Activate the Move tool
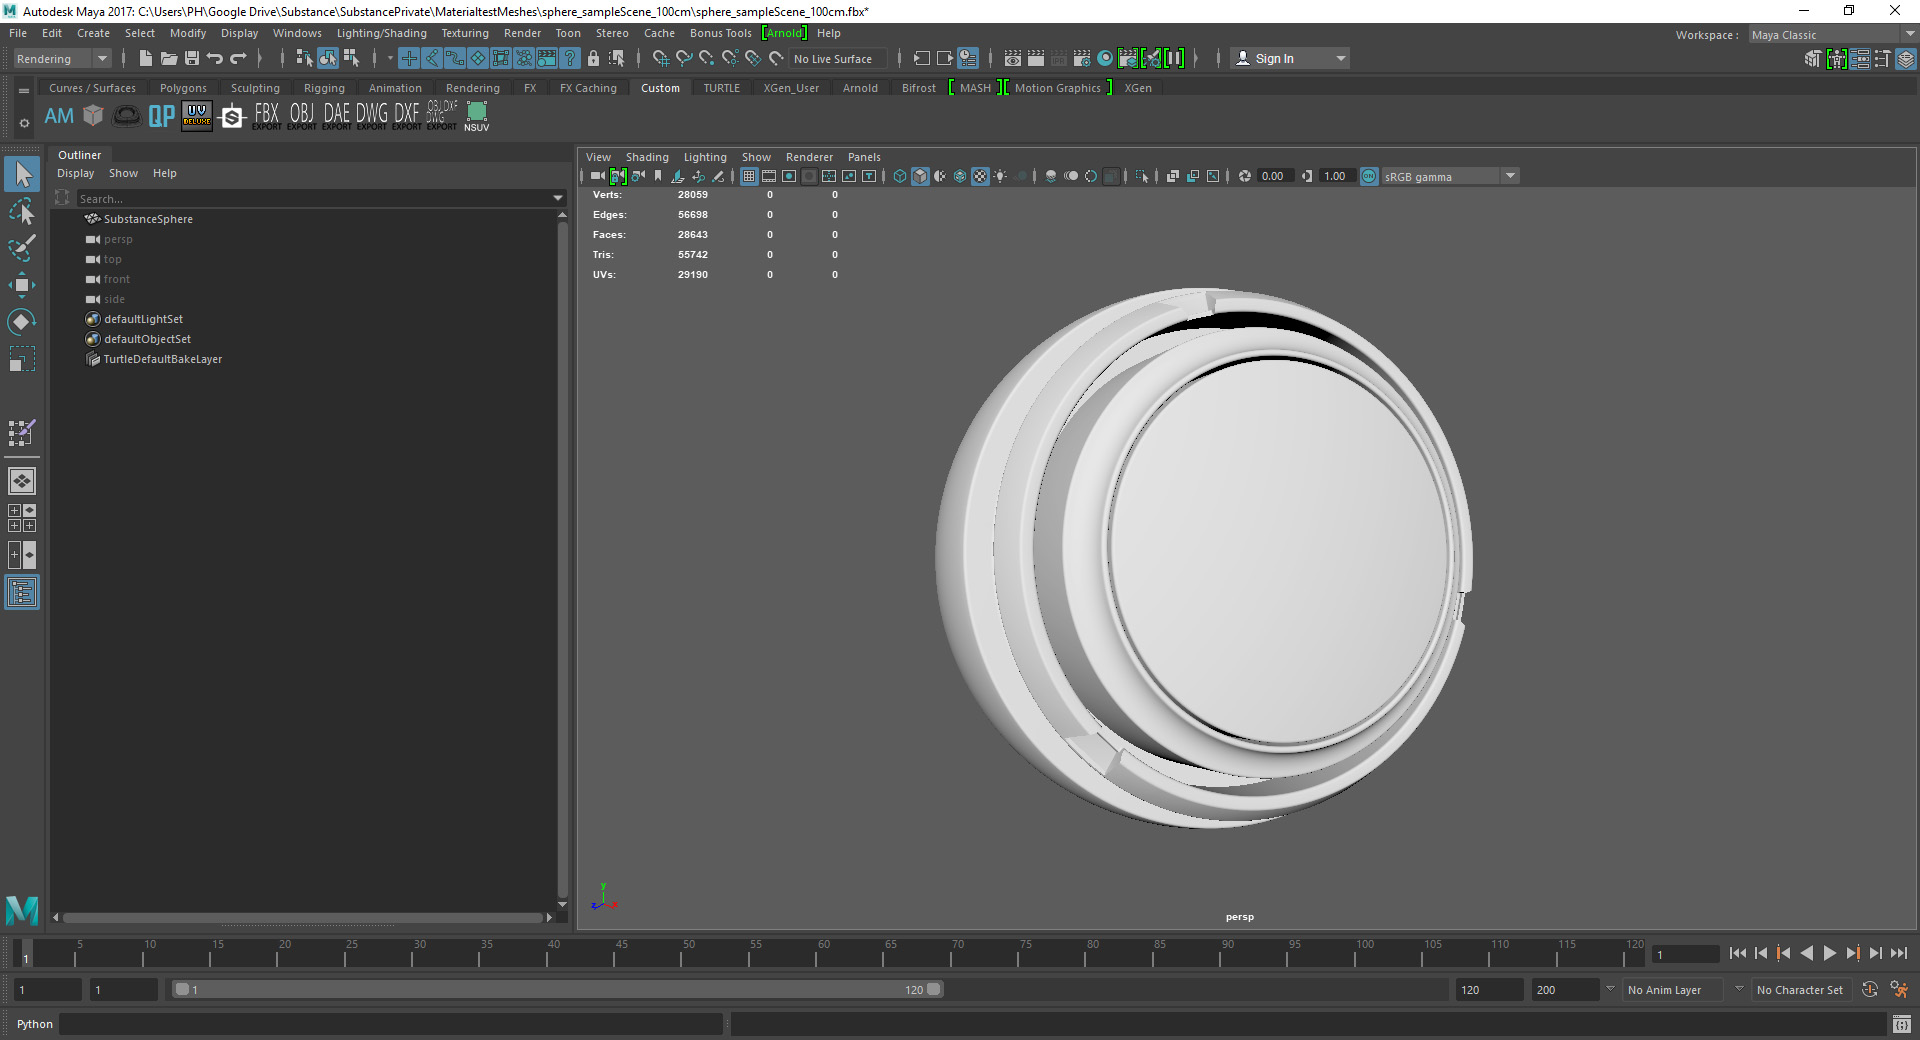 tap(22, 285)
